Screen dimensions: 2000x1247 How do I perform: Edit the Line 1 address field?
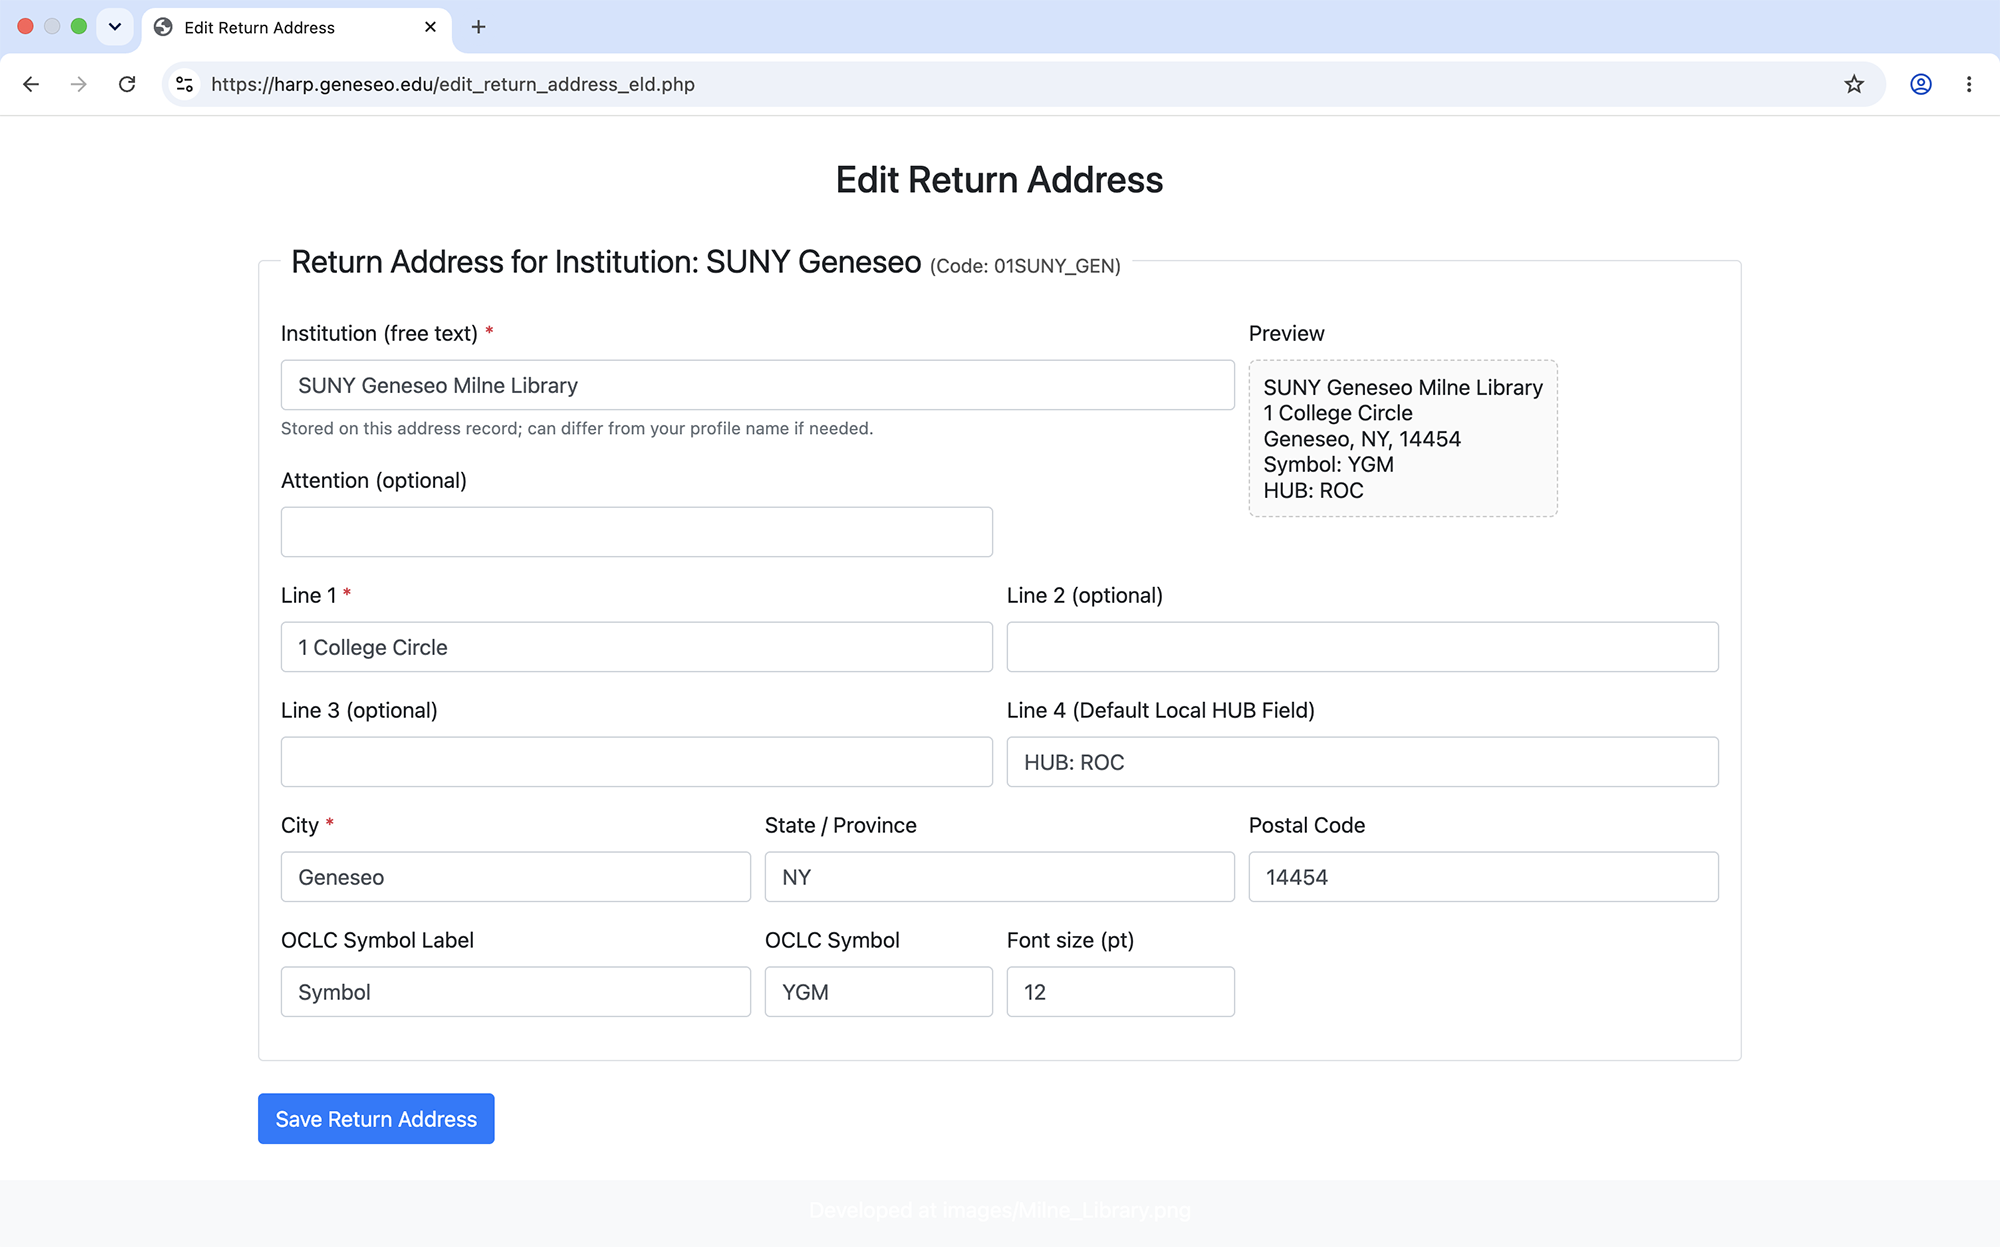[637, 647]
